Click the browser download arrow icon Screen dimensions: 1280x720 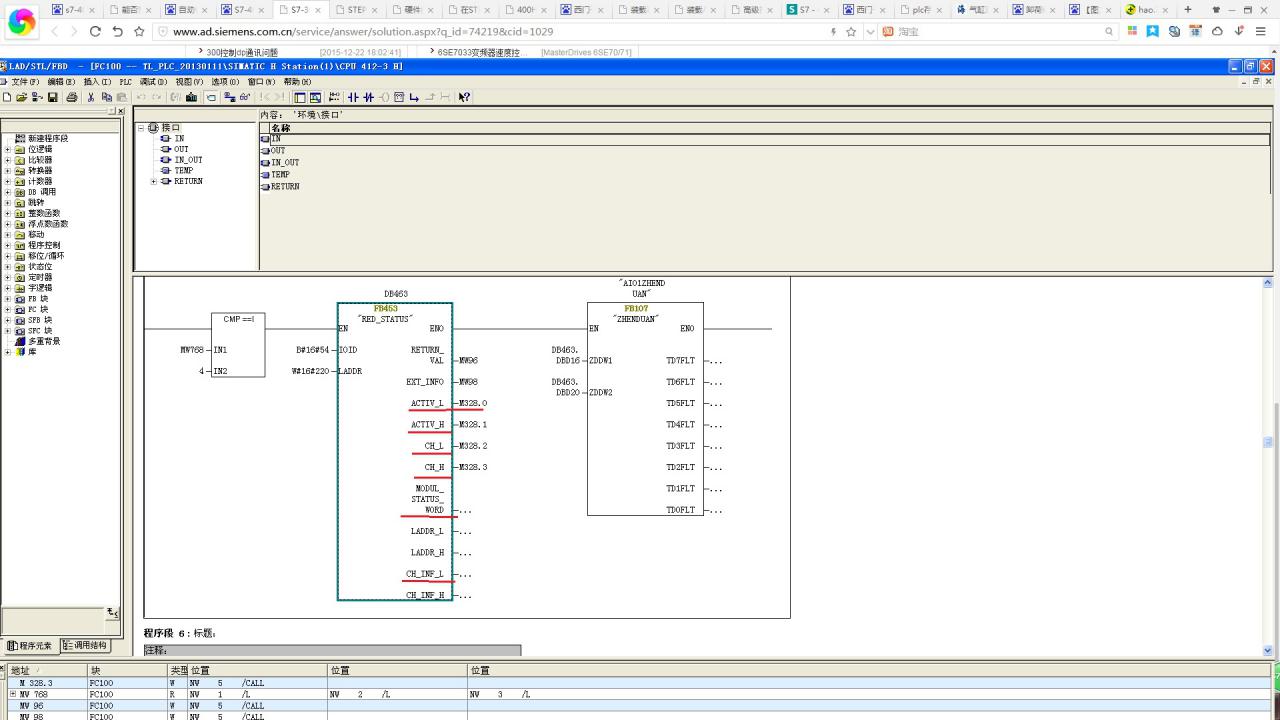point(1239,31)
